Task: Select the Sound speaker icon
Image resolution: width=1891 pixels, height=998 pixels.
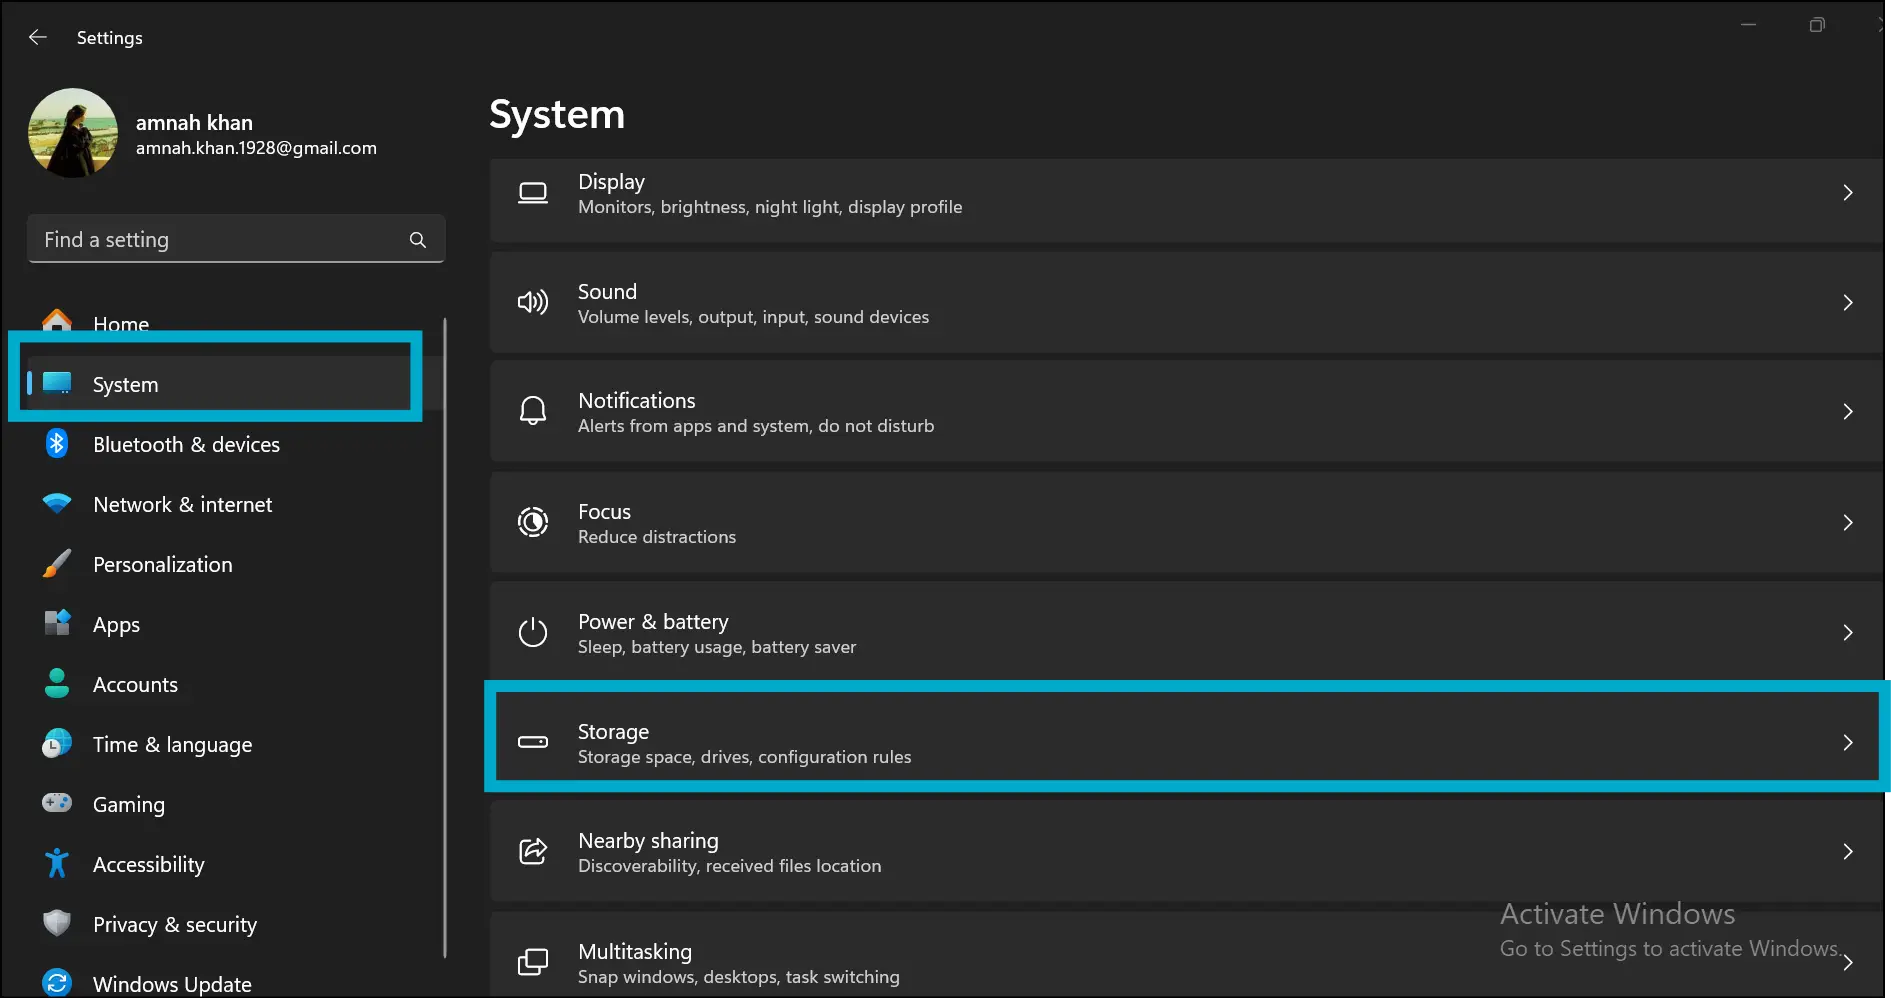Action: 533,302
